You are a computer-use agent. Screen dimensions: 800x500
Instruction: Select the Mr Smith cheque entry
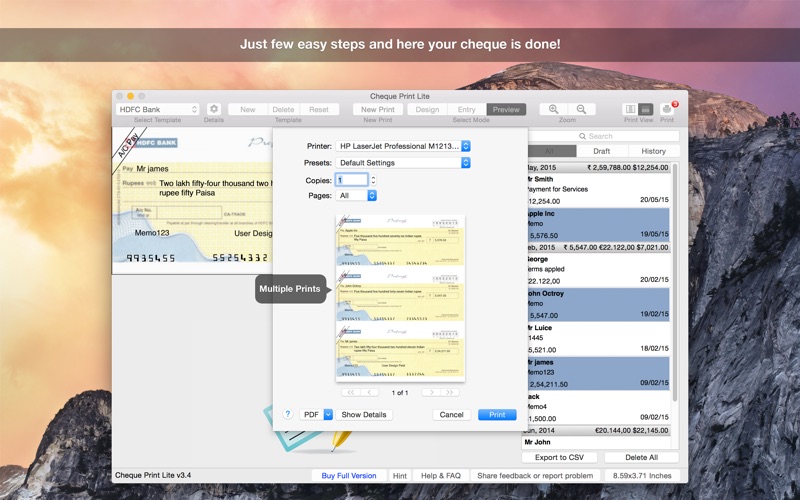(x=596, y=189)
